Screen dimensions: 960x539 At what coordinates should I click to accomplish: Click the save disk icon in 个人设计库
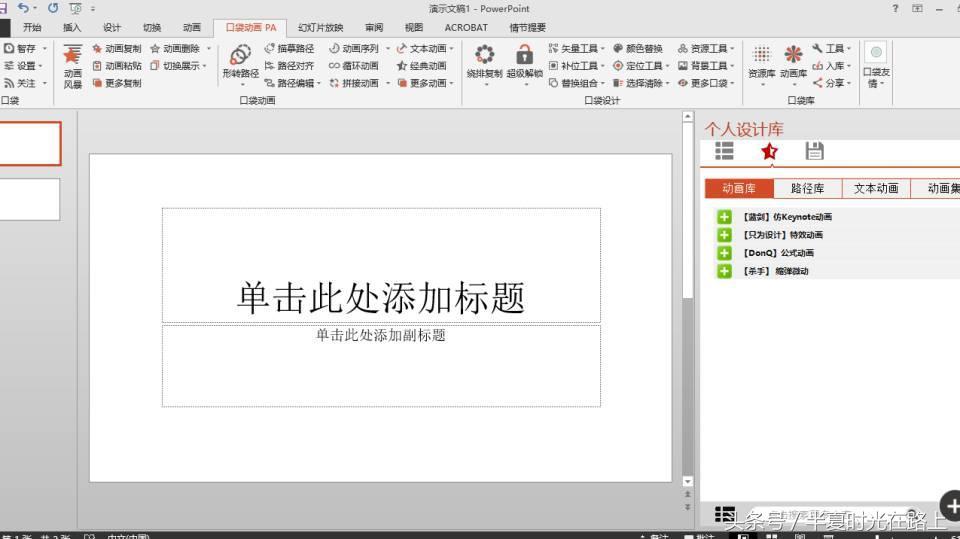click(x=814, y=151)
